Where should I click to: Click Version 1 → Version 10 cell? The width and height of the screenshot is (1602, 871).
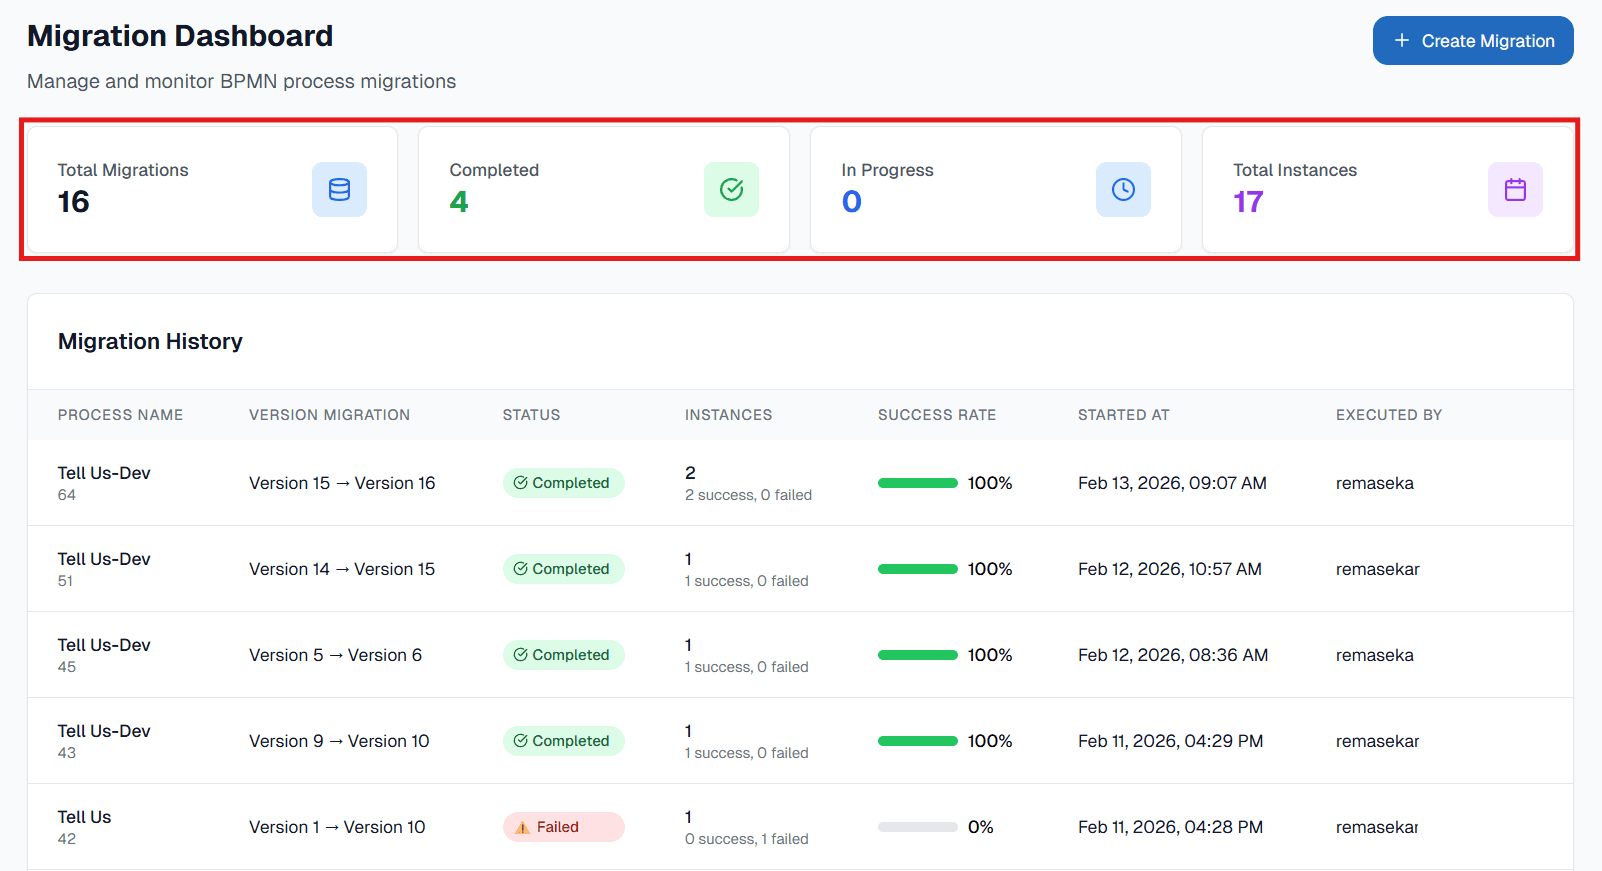pyautogui.click(x=337, y=827)
